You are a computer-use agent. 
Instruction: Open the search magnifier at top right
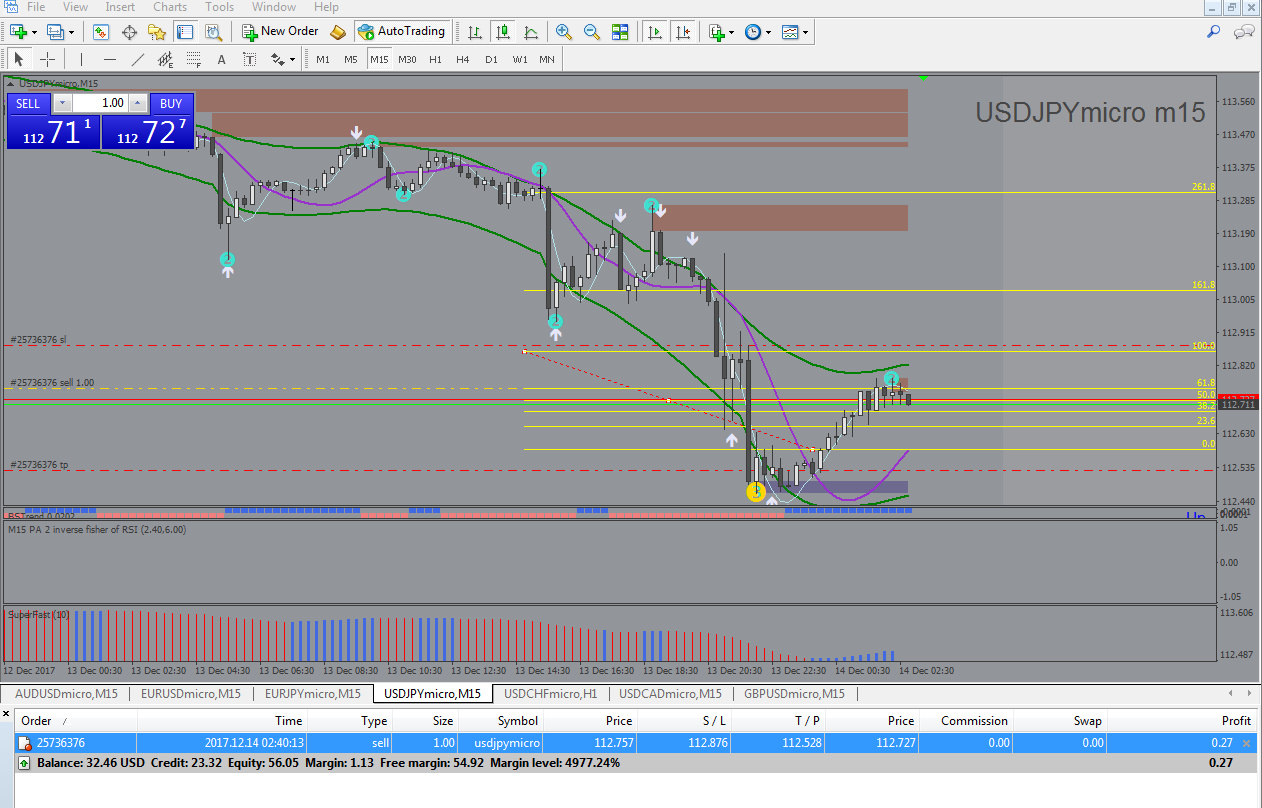coord(1214,32)
